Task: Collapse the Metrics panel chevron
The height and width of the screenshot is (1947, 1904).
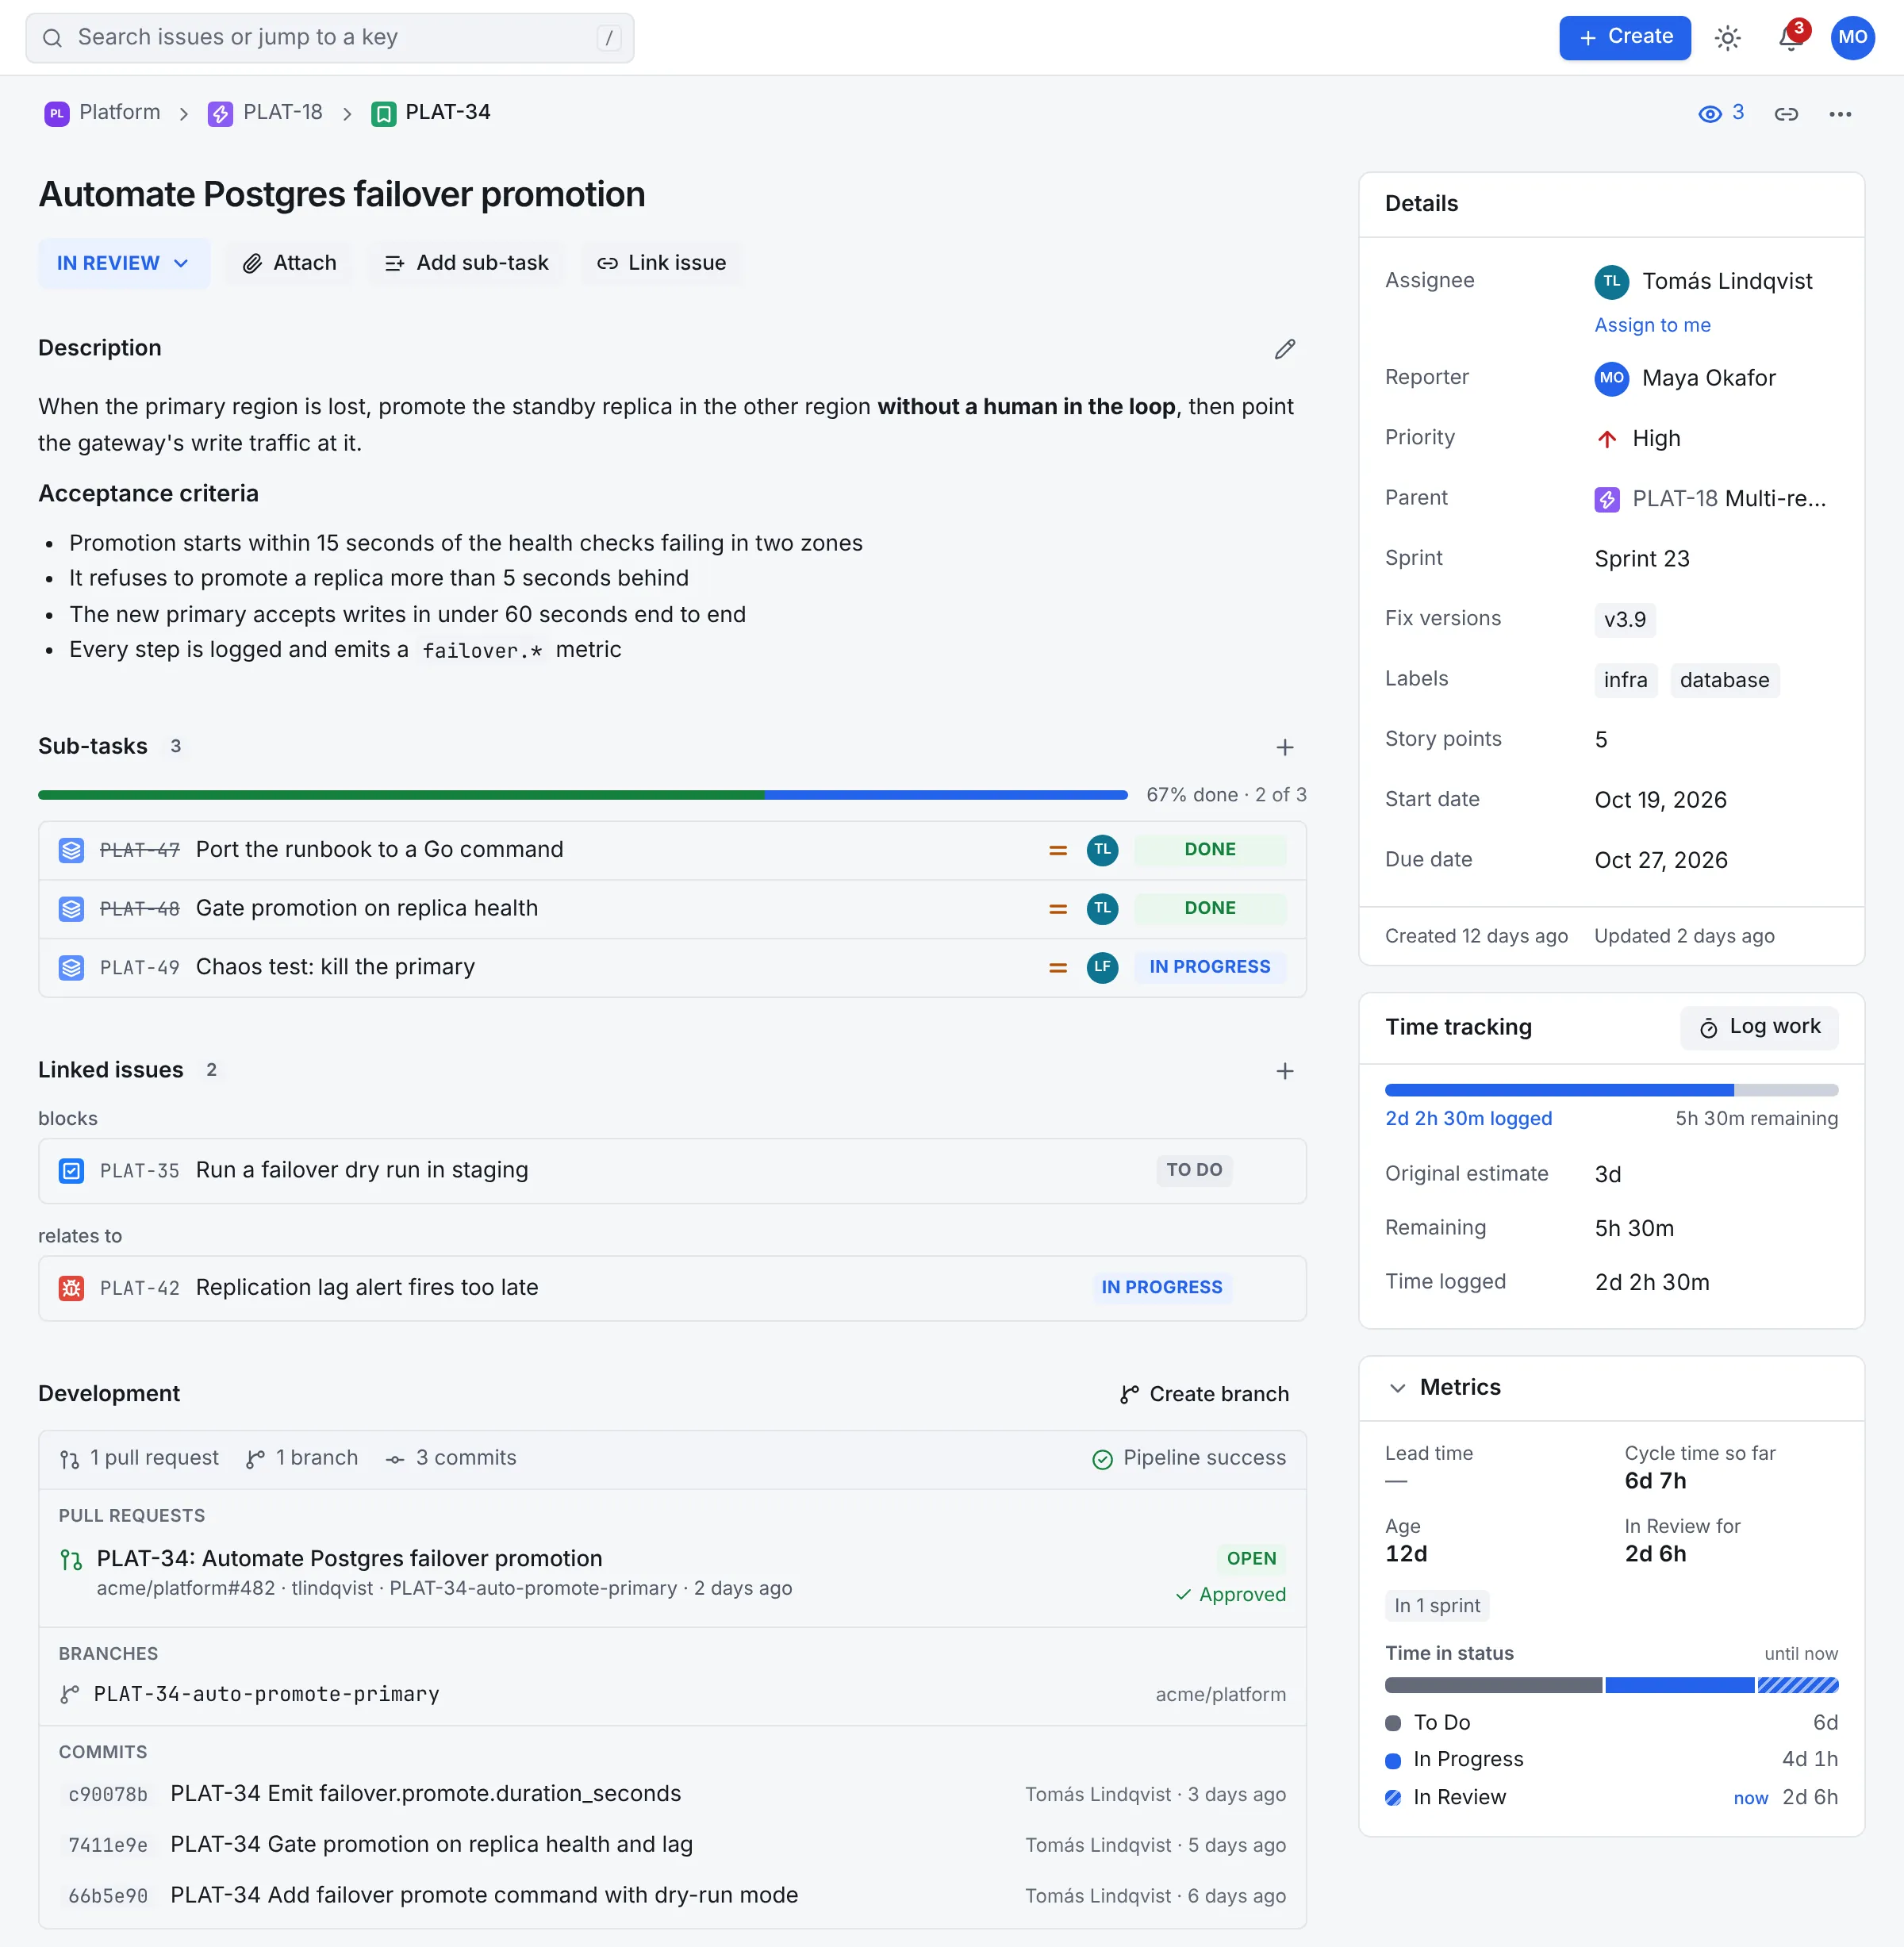Action: pos(1397,1388)
